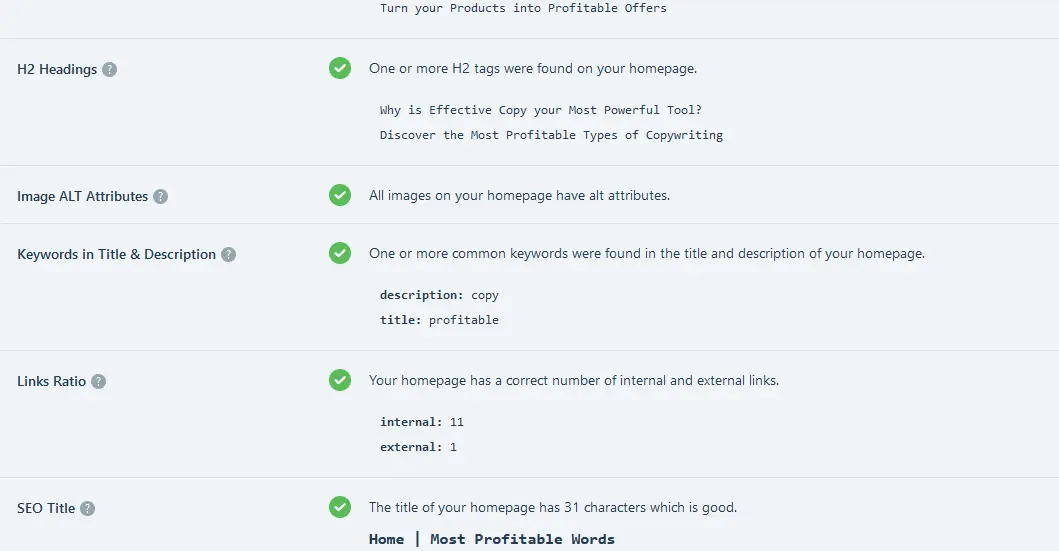
Task: Click green checkmark for common keywords result
Action: click(x=340, y=253)
